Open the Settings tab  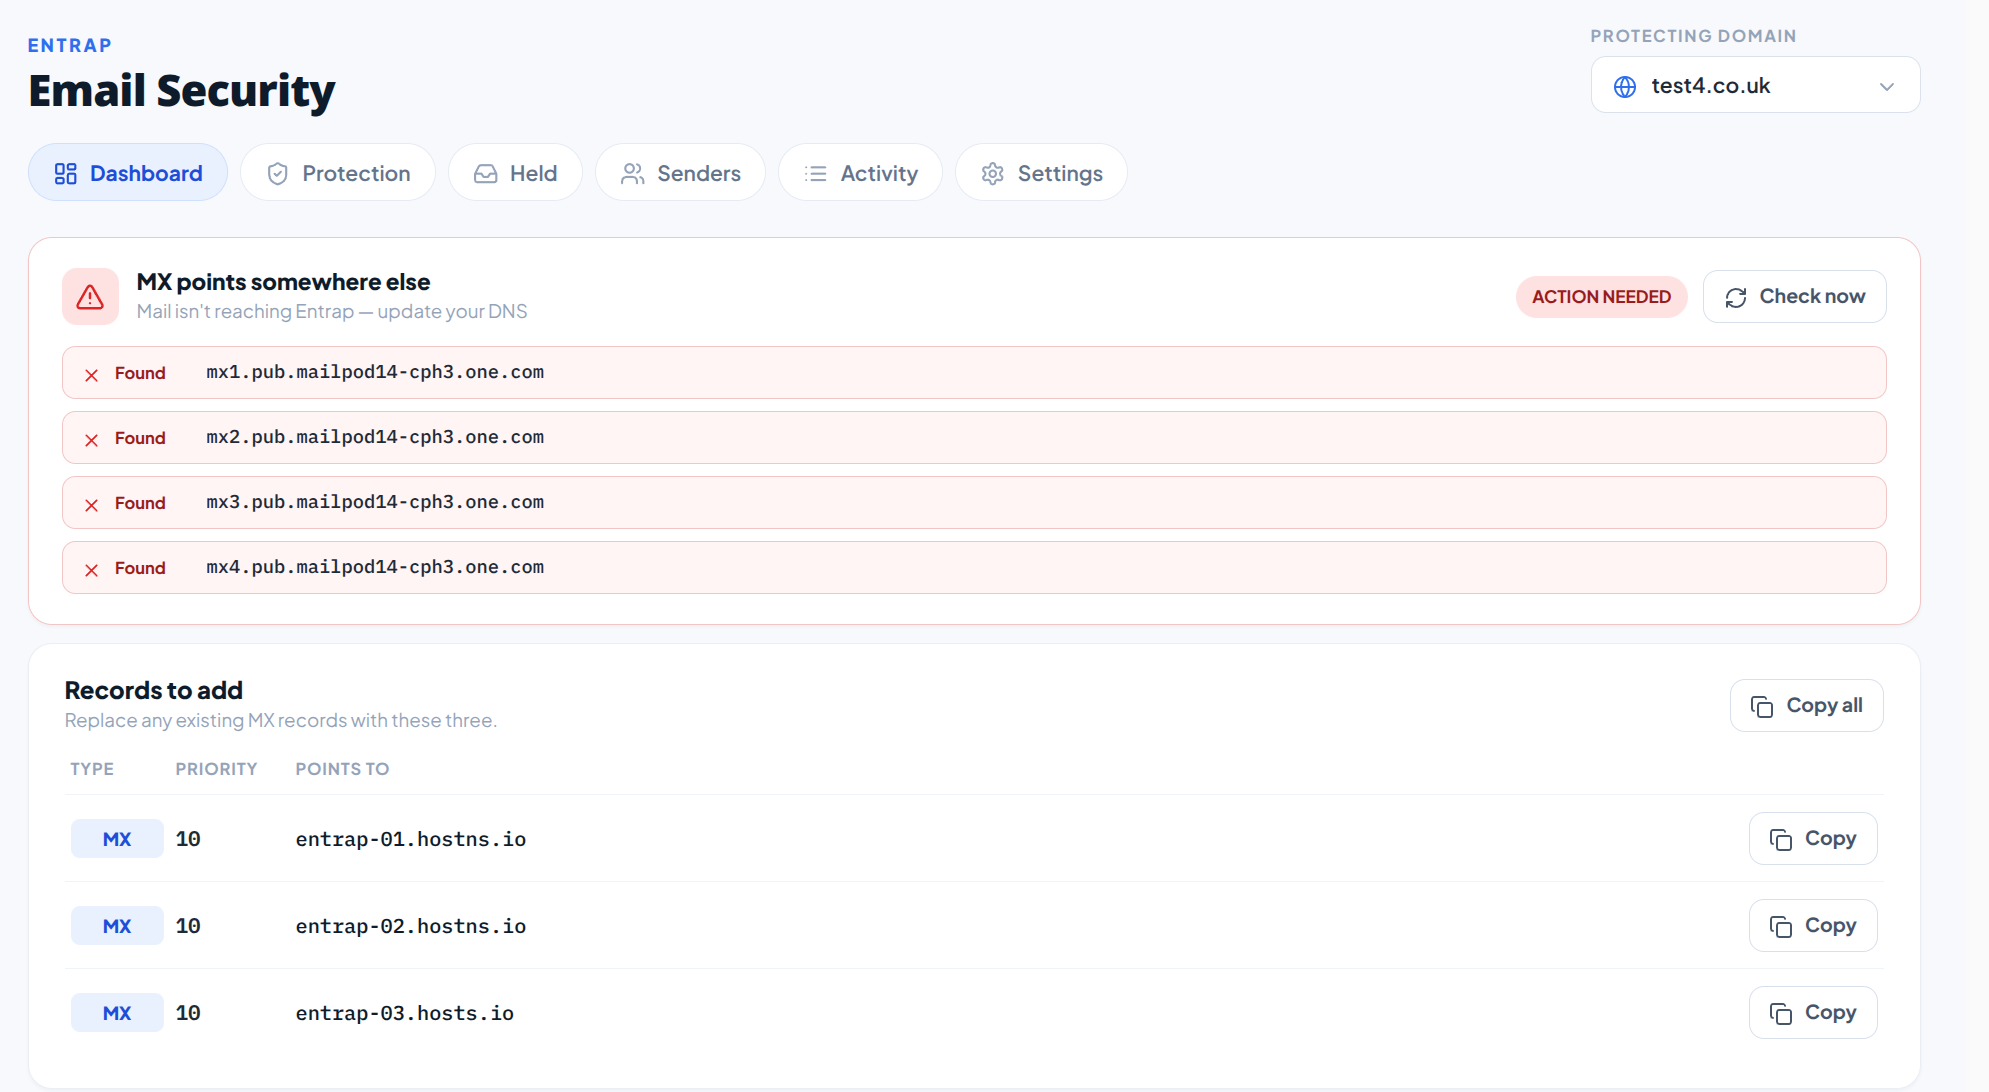click(x=1041, y=173)
